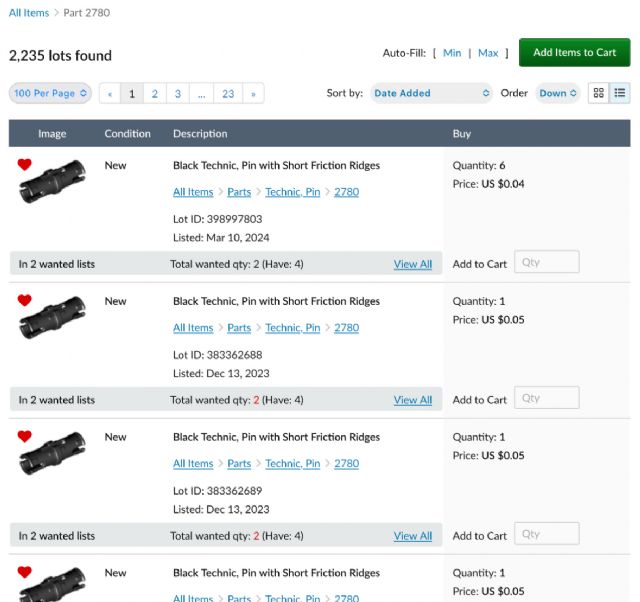Go to previous page arrow
Screen dimensions: 640x602
click(x=110, y=94)
